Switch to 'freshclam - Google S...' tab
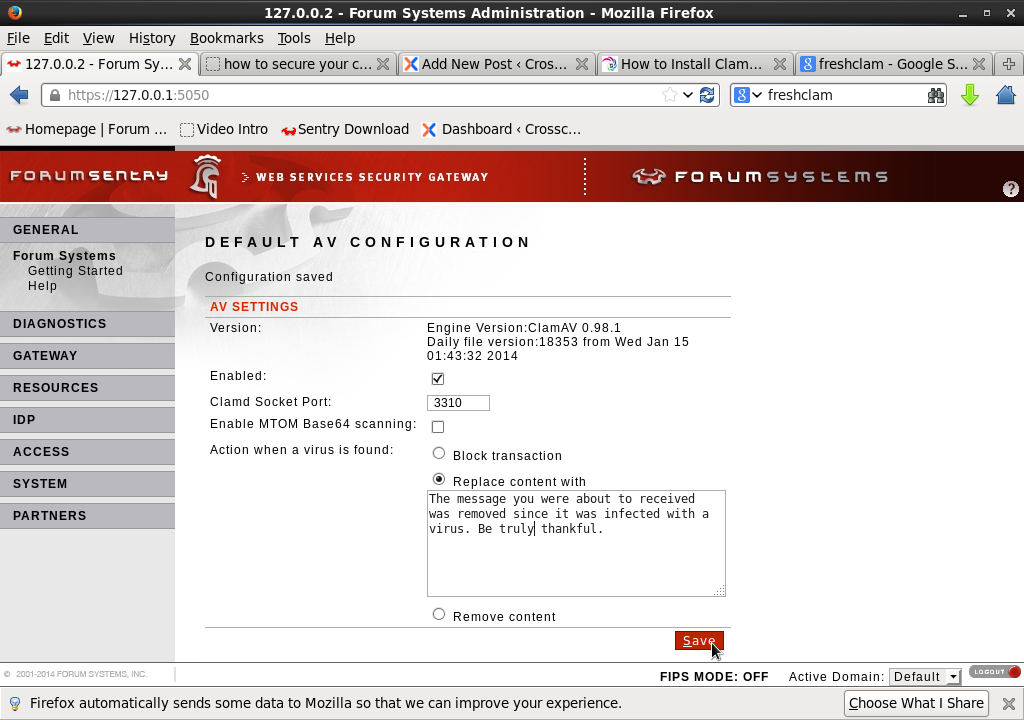 [x=893, y=64]
